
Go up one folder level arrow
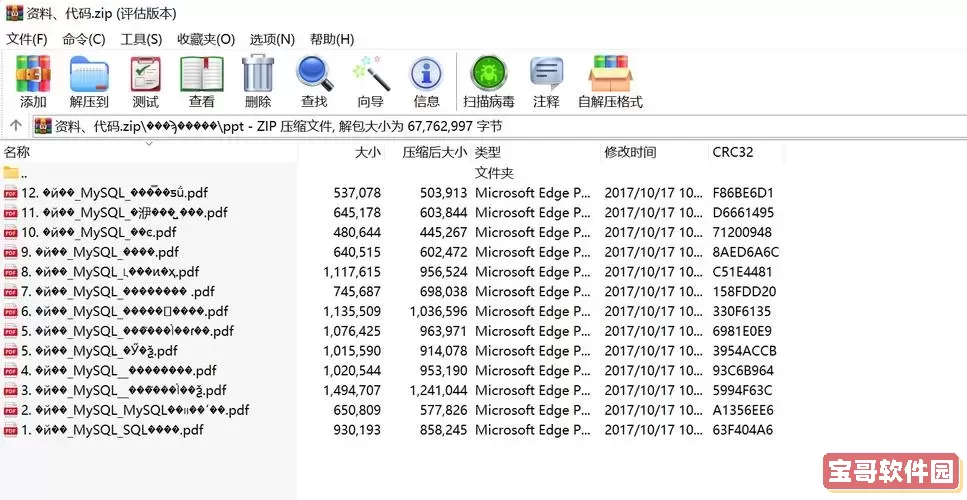16,126
